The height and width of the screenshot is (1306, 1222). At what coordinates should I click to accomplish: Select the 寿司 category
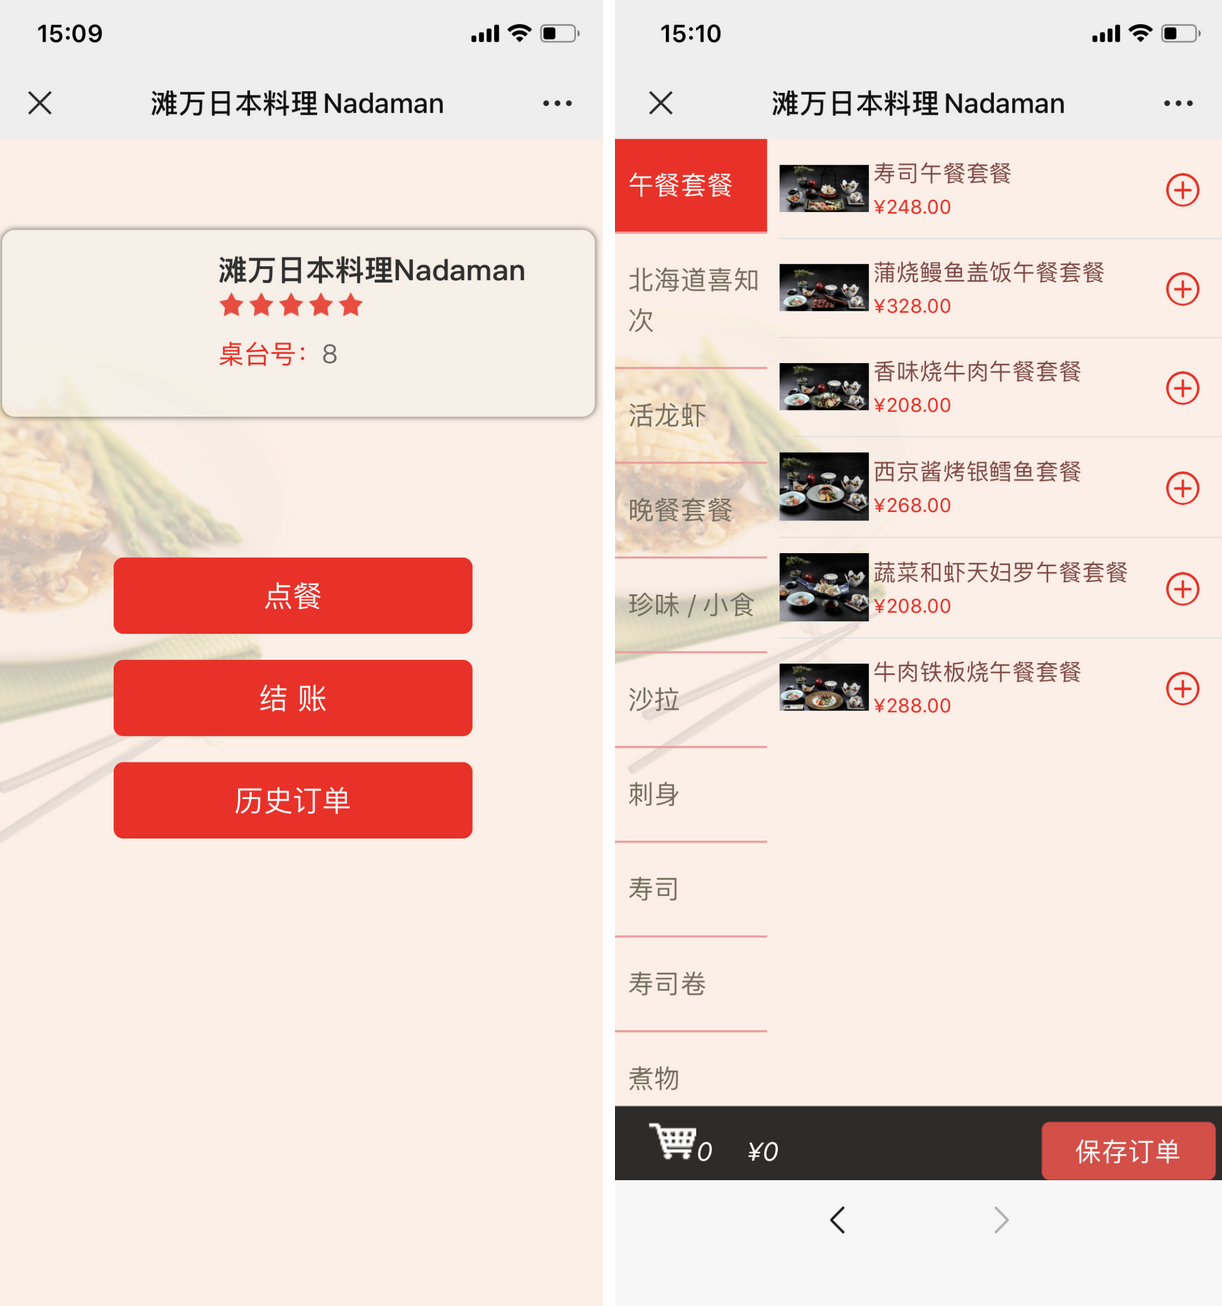tap(691, 889)
